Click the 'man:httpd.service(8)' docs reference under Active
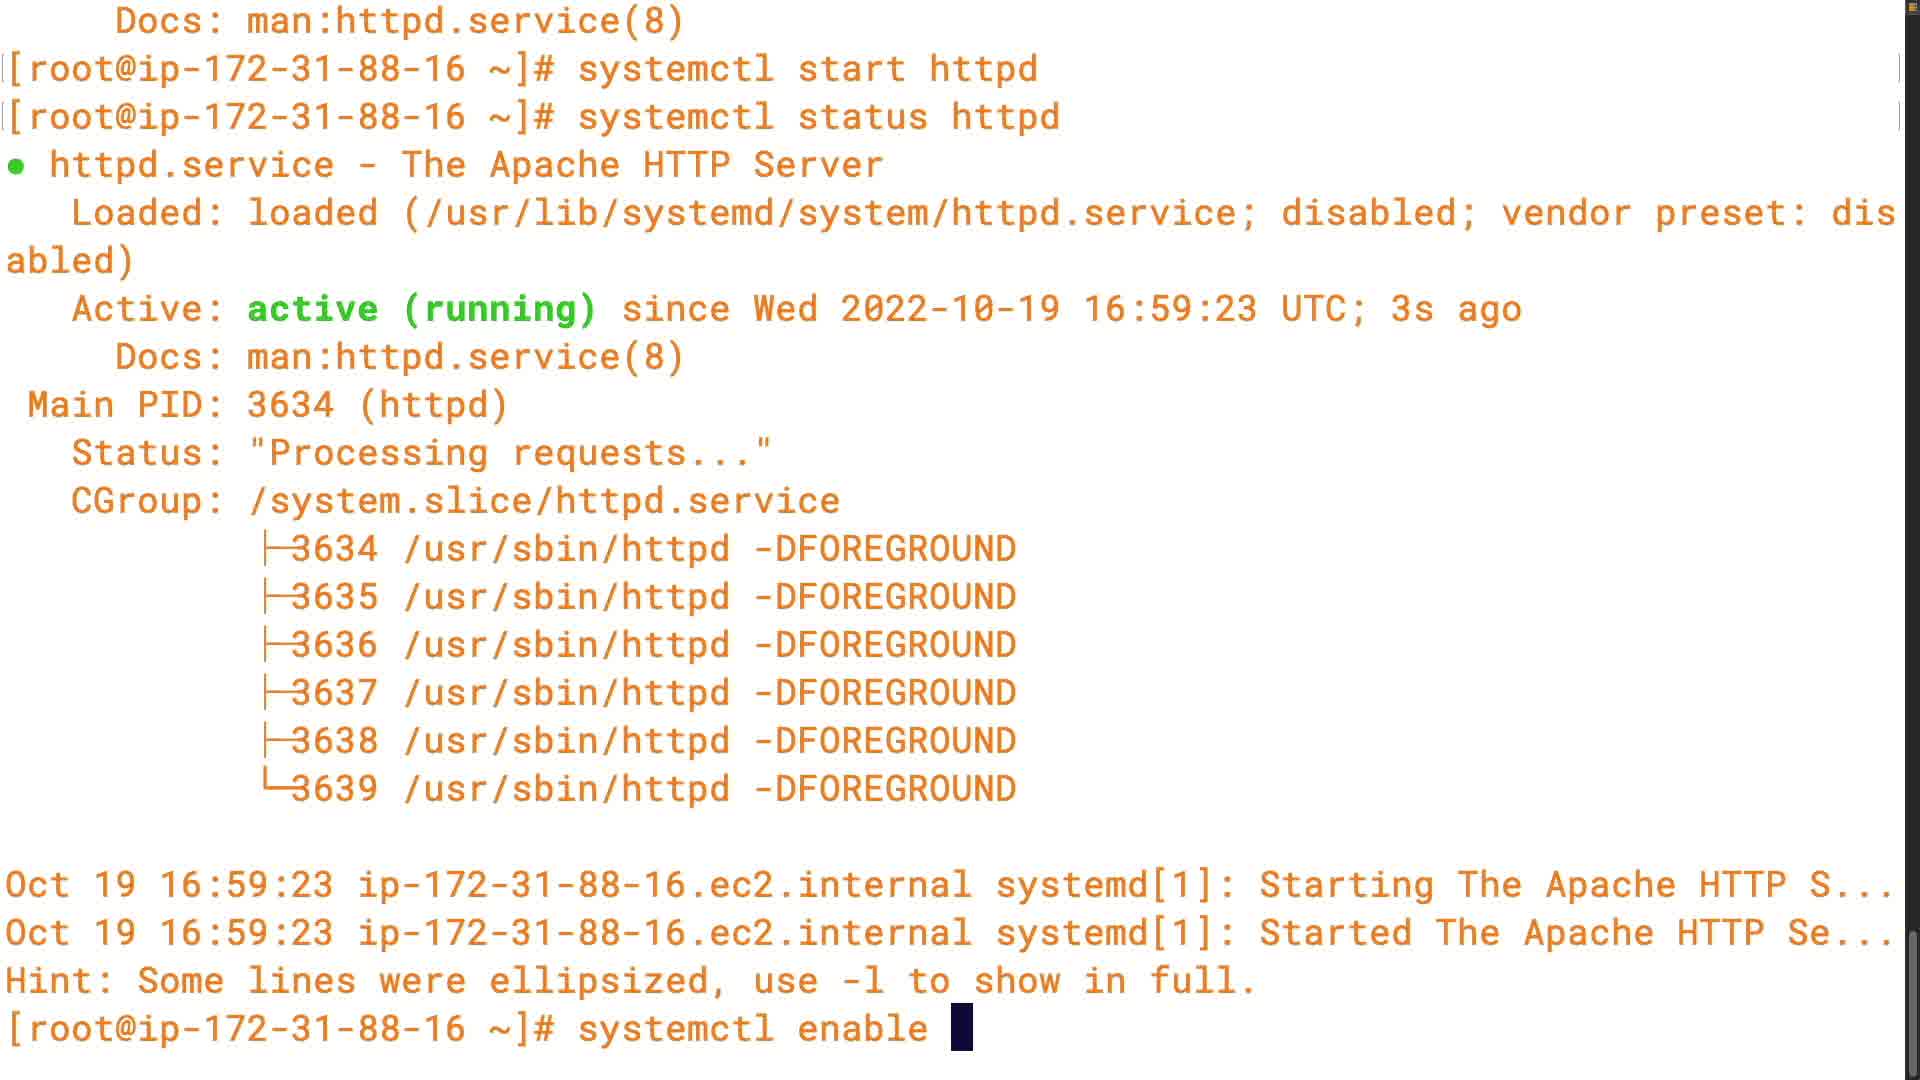Viewport: 1920px width, 1080px height. [465, 357]
